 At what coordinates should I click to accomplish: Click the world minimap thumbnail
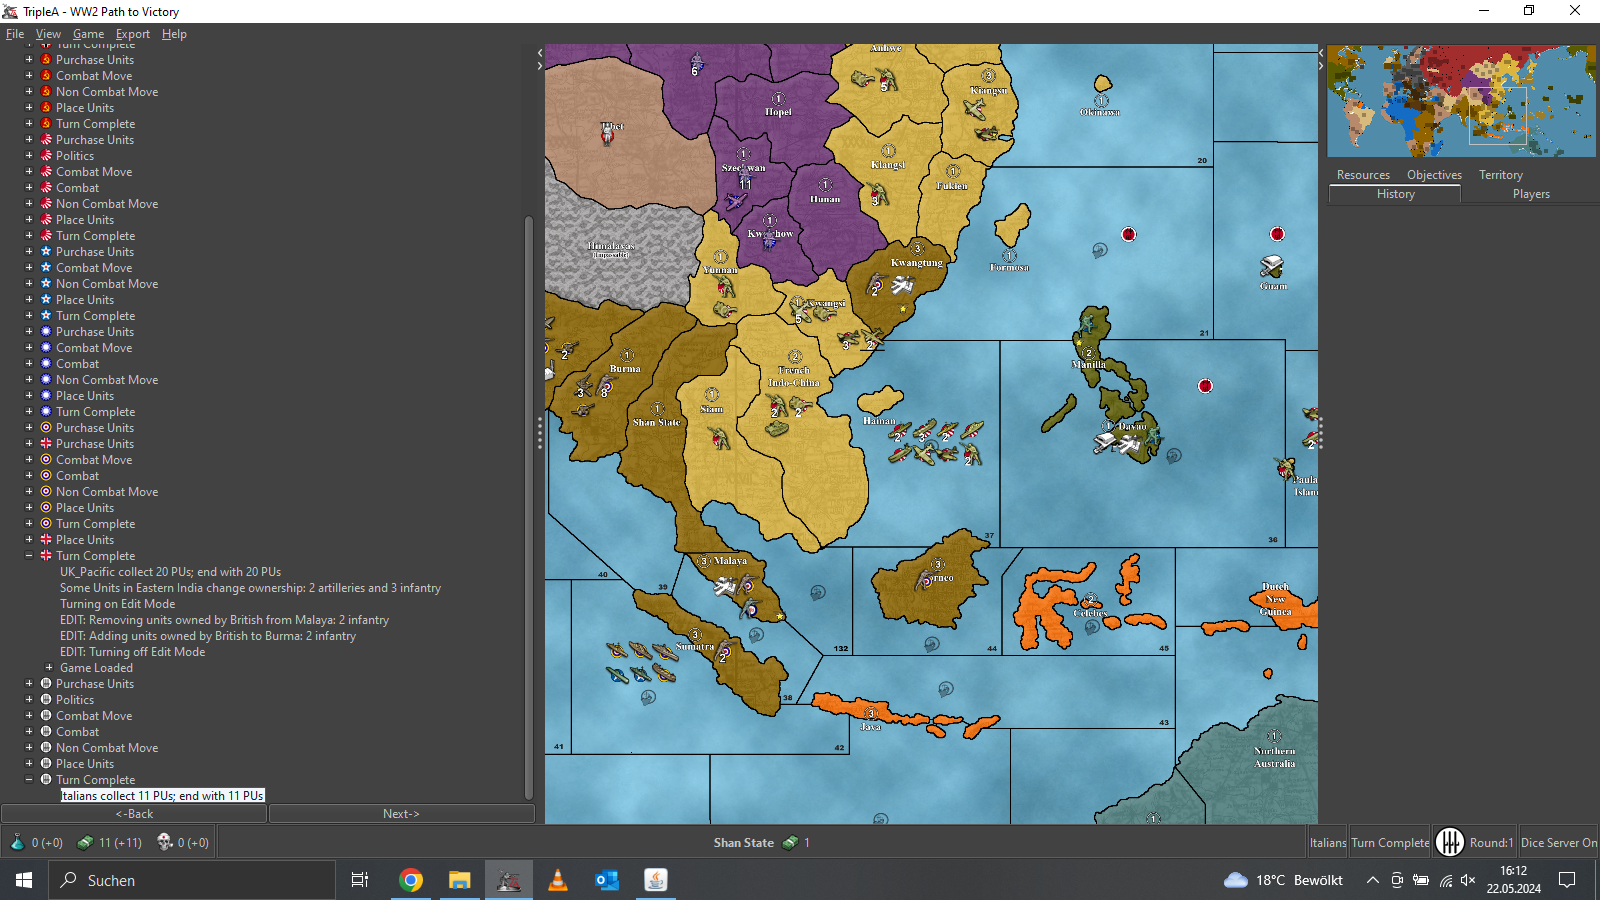pyautogui.click(x=1461, y=101)
